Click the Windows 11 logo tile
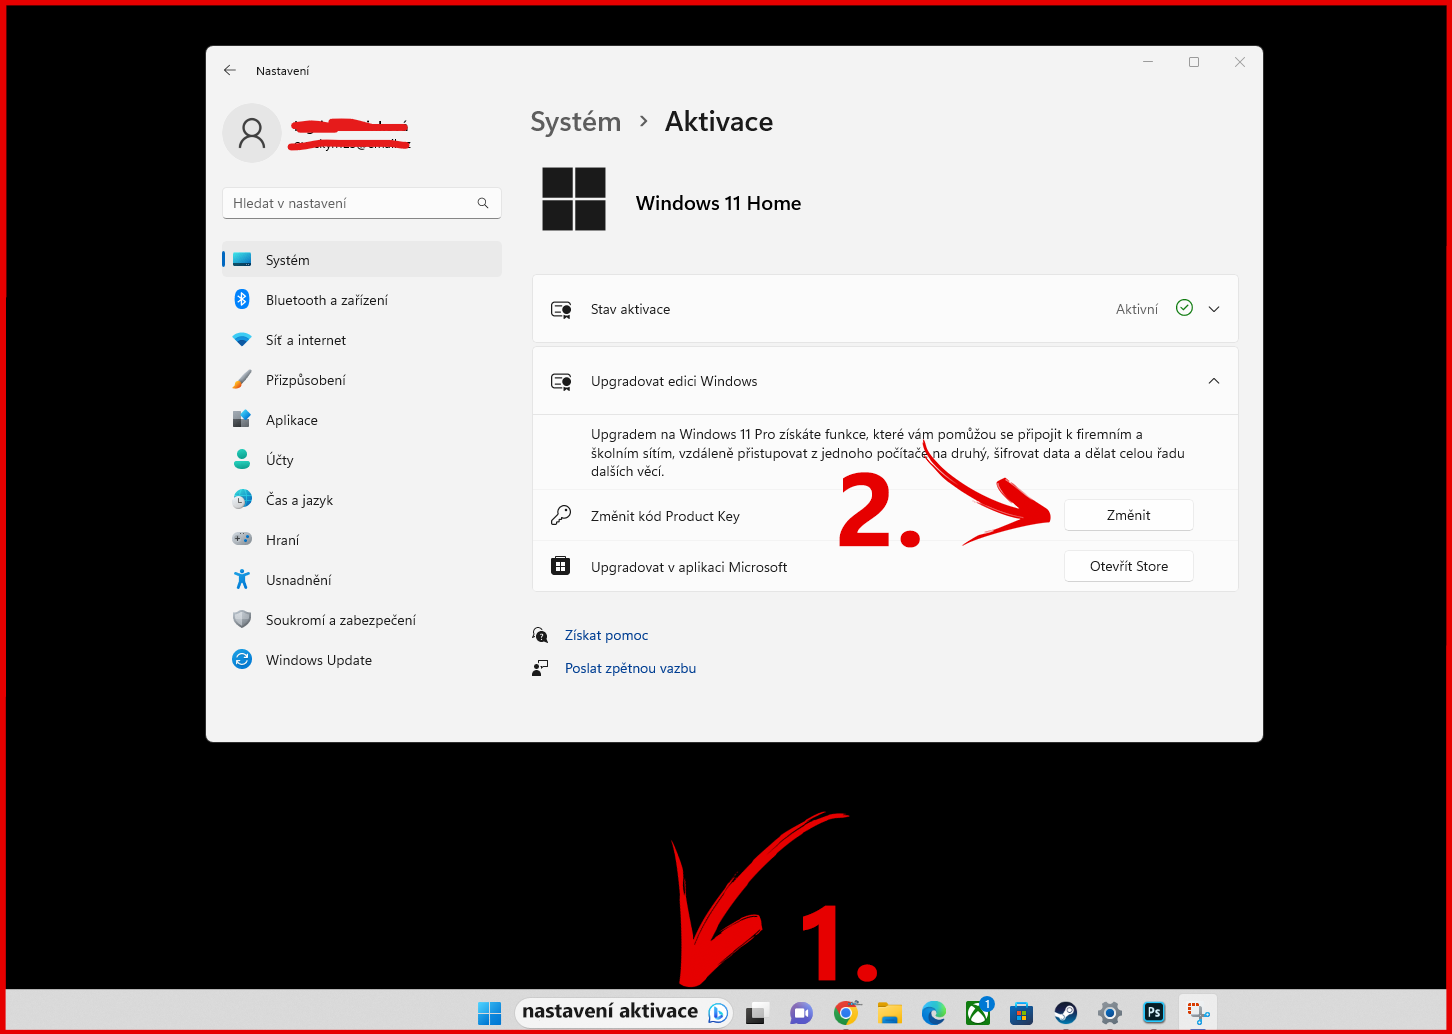The image size is (1452, 1034). pos(574,199)
